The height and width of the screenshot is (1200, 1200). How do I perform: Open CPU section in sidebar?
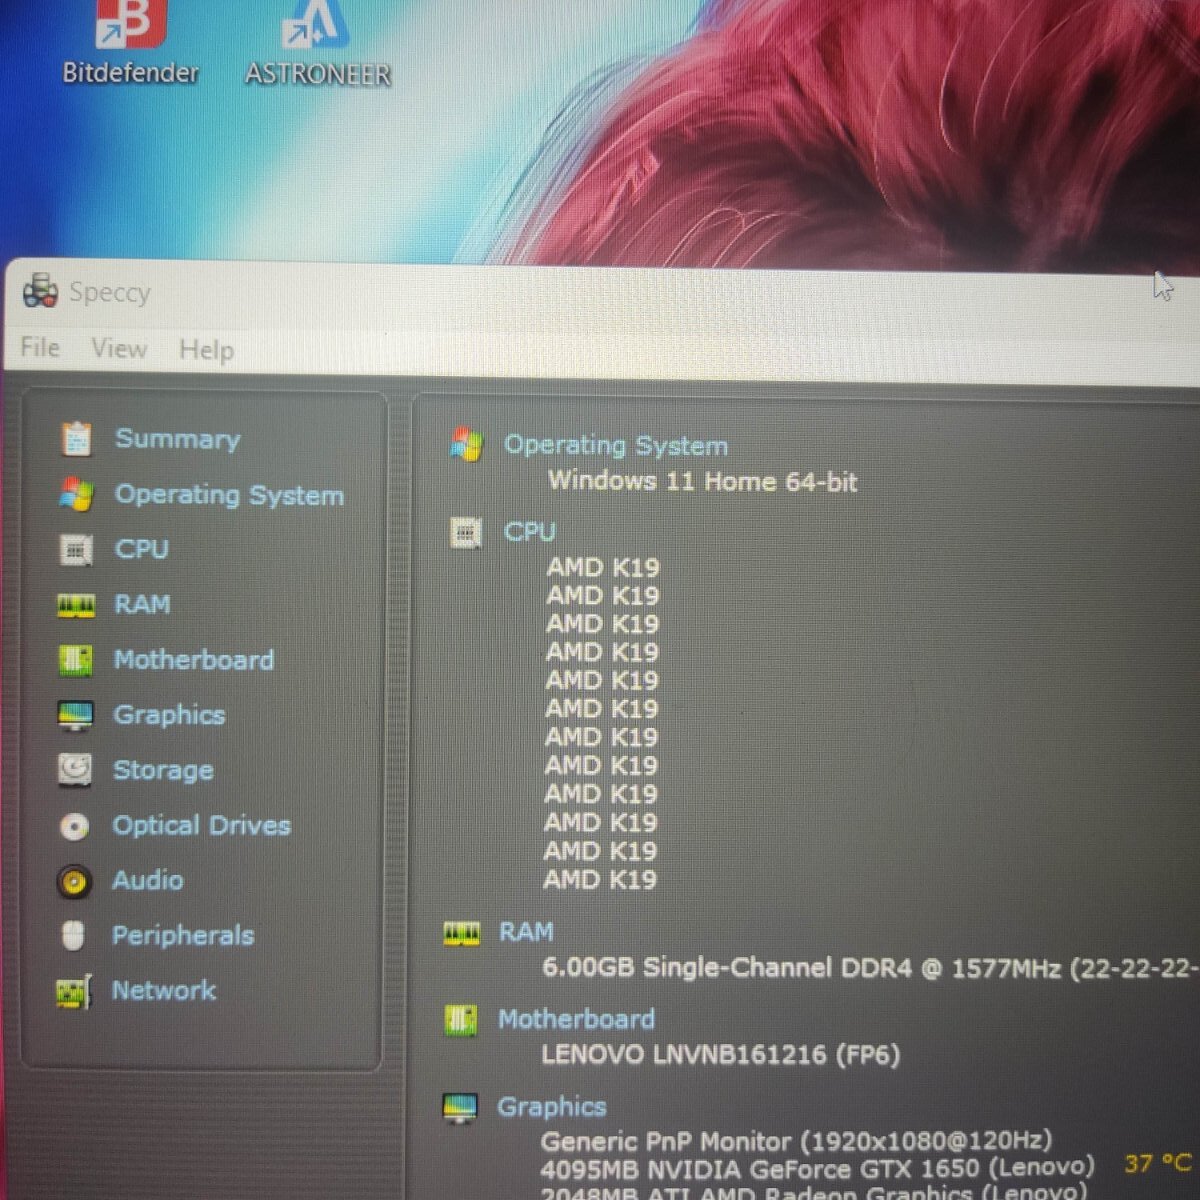[x=141, y=549]
